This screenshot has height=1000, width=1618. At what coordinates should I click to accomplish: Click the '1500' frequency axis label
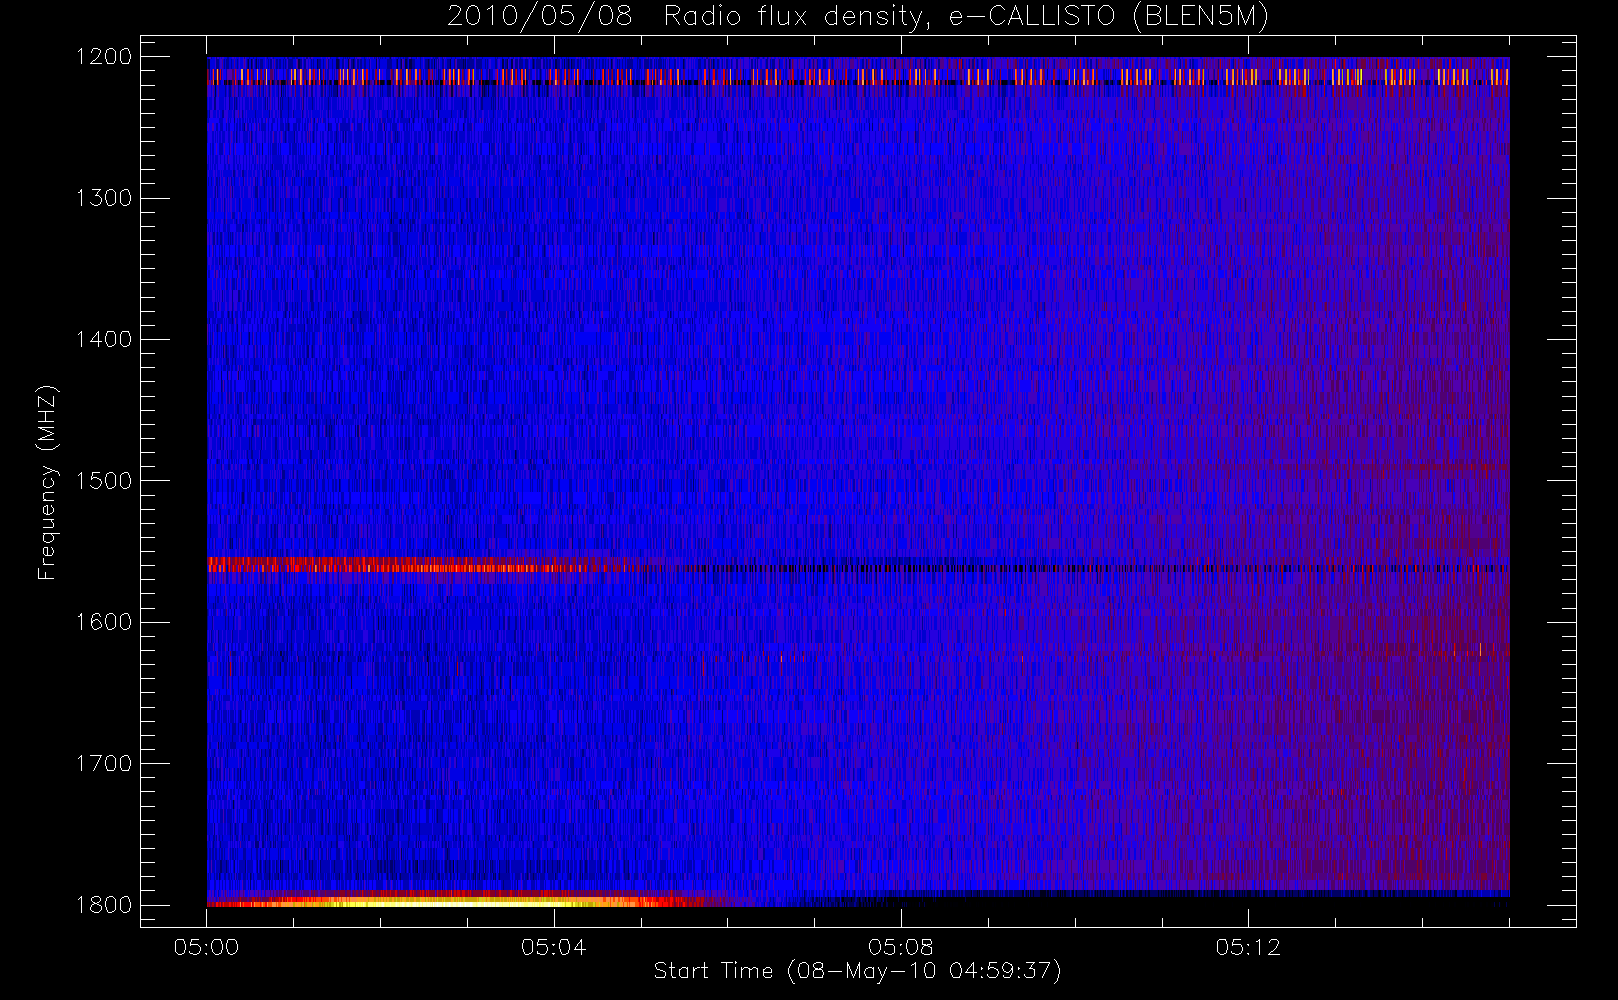104,481
